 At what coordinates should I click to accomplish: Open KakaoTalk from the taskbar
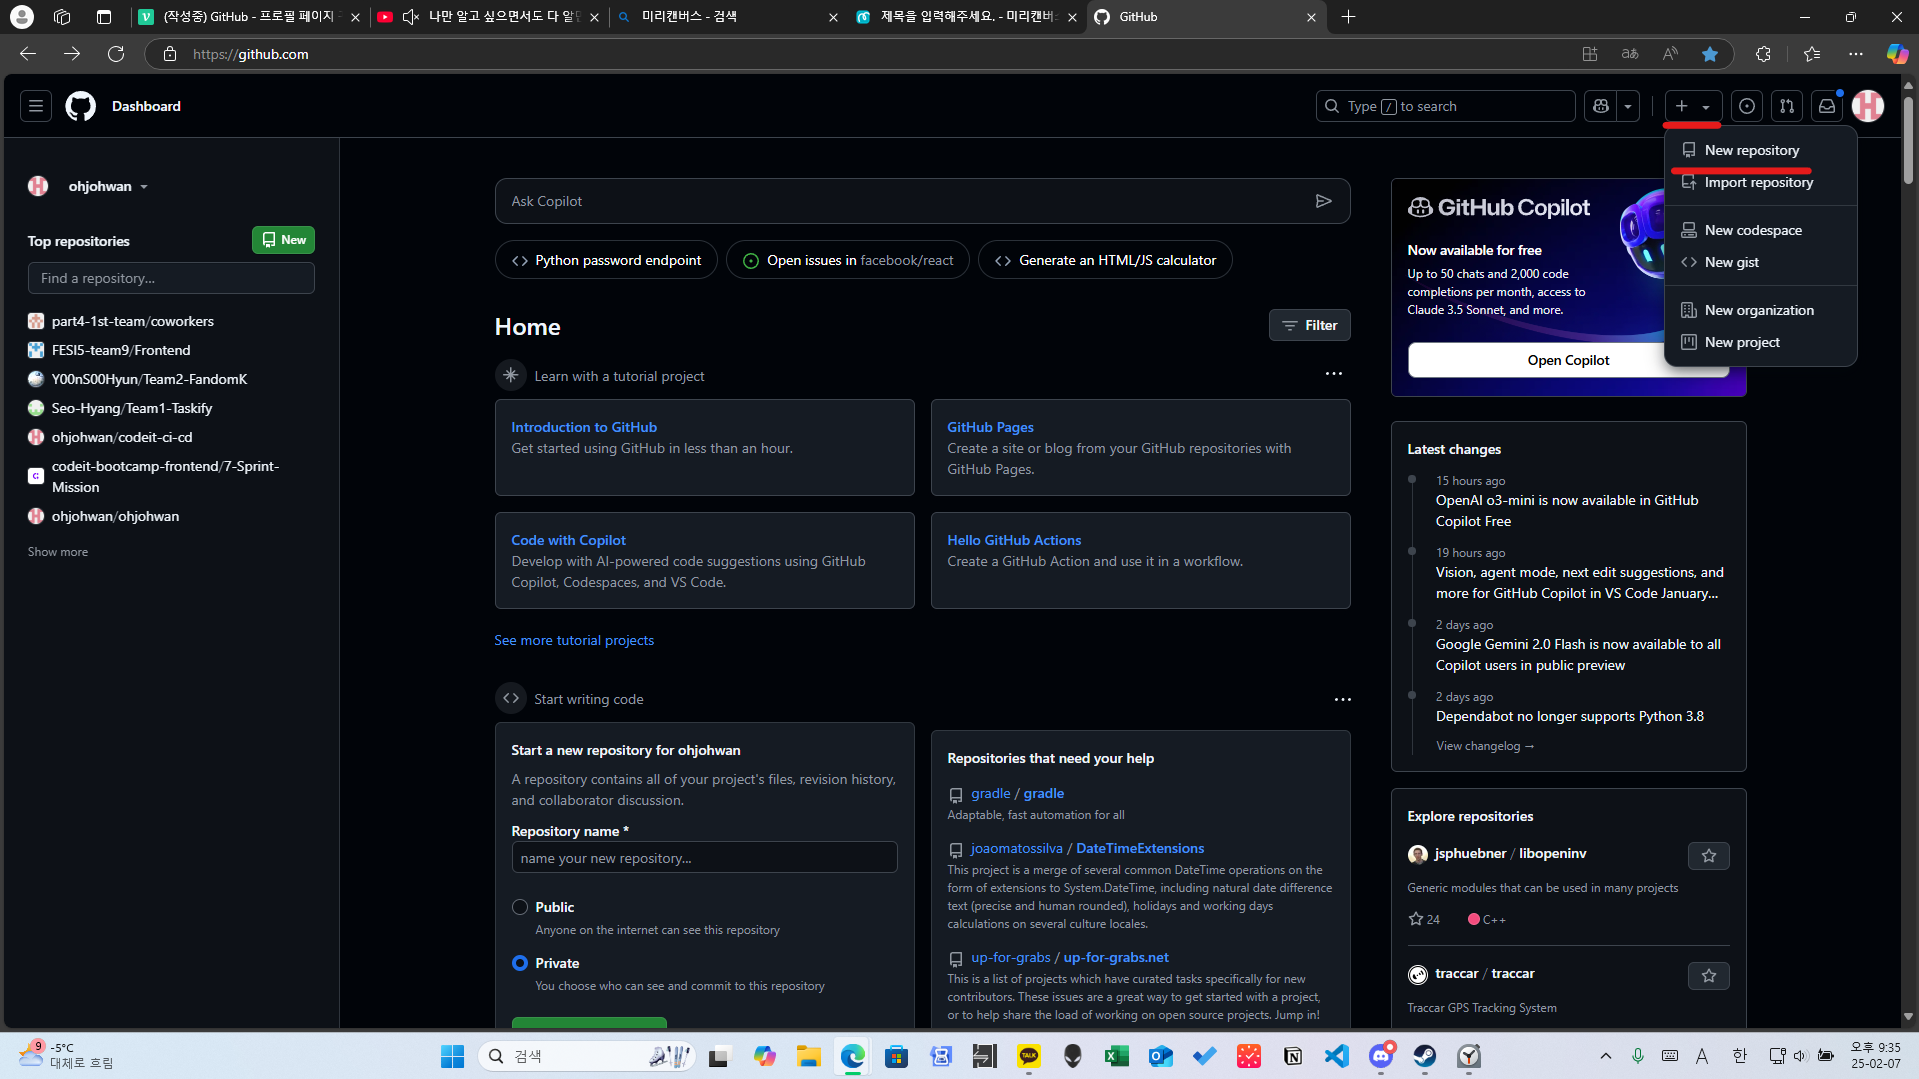[x=1029, y=1056]
